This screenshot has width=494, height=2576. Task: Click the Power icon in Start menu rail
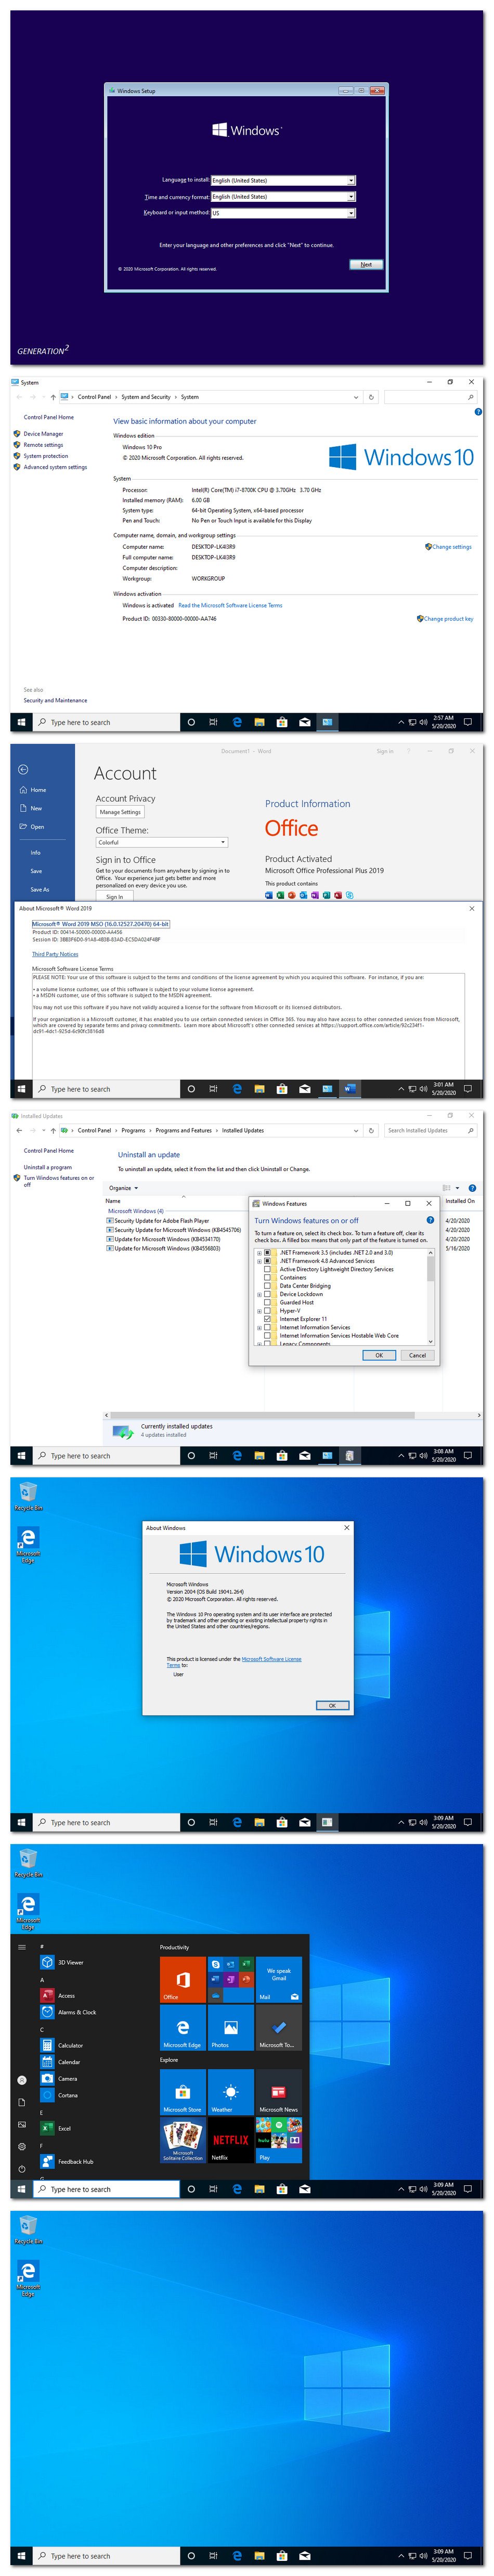tap(22, 2169)
